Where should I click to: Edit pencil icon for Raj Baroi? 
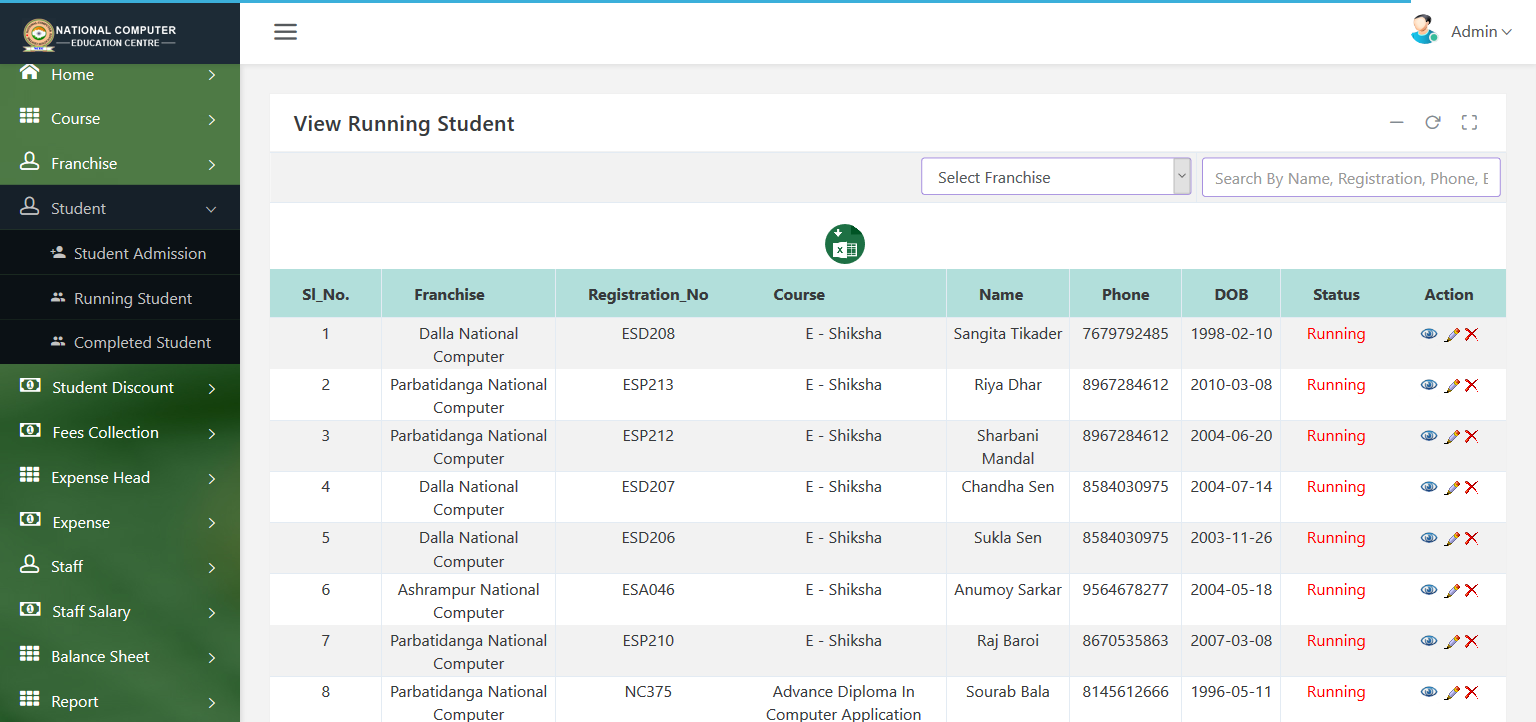1452,641
